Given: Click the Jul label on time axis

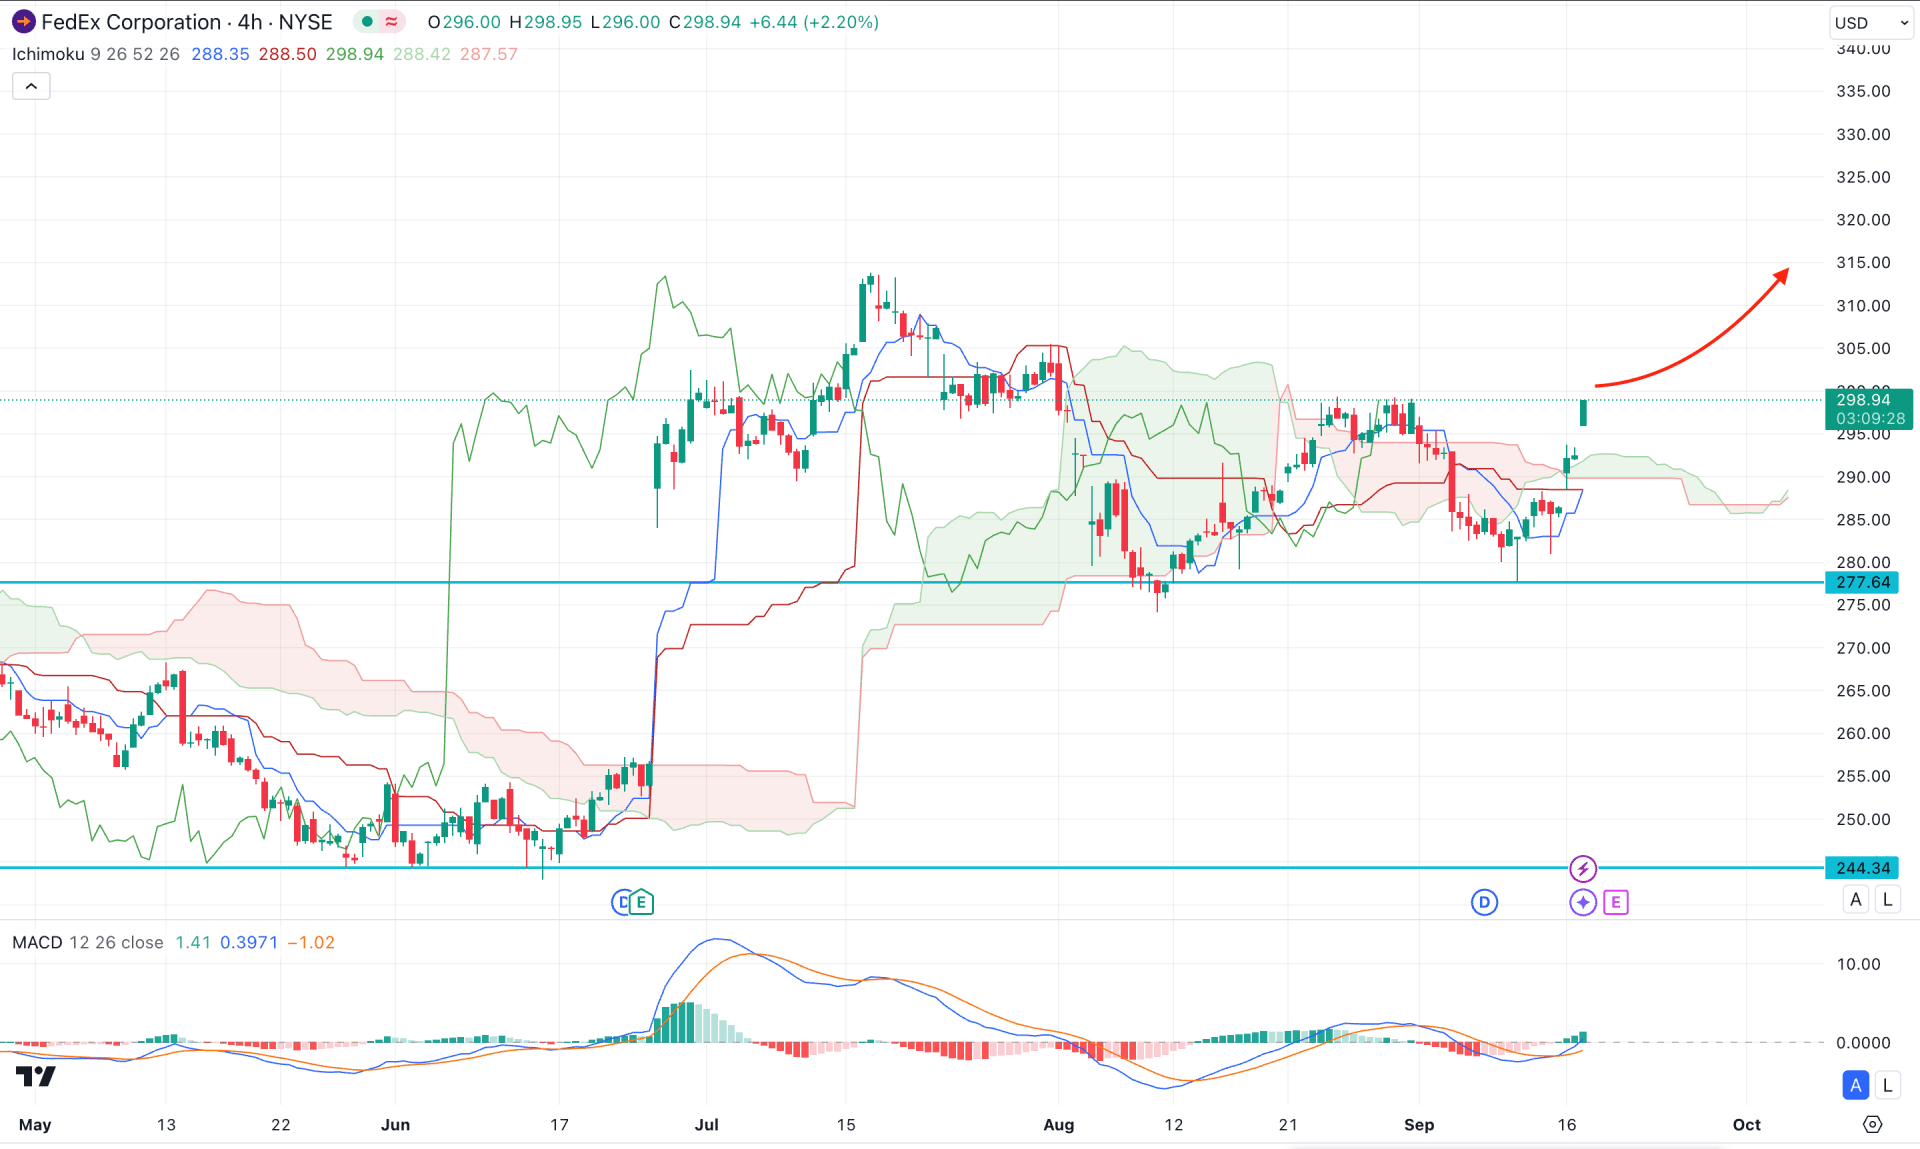Looking at the screenshot, I should click(x=707, y=1124).
